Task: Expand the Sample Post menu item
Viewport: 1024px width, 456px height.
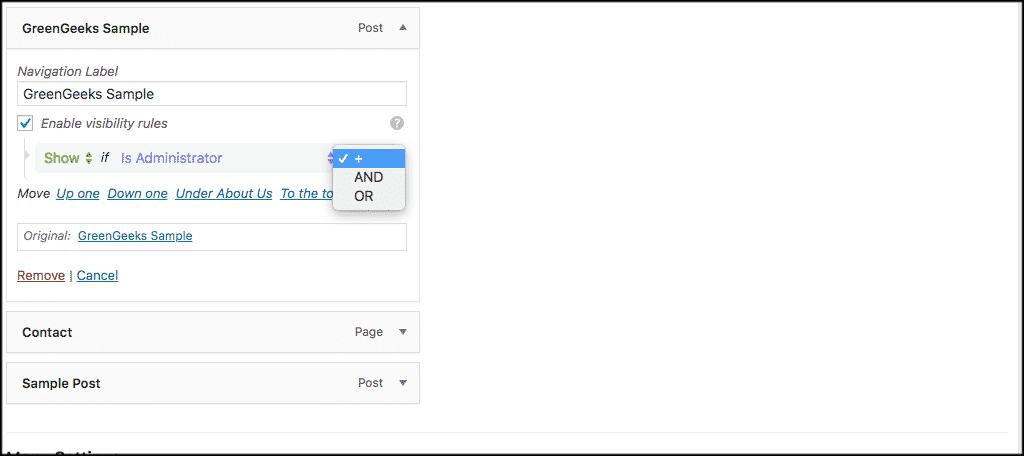Action: (x=403, y=383)
